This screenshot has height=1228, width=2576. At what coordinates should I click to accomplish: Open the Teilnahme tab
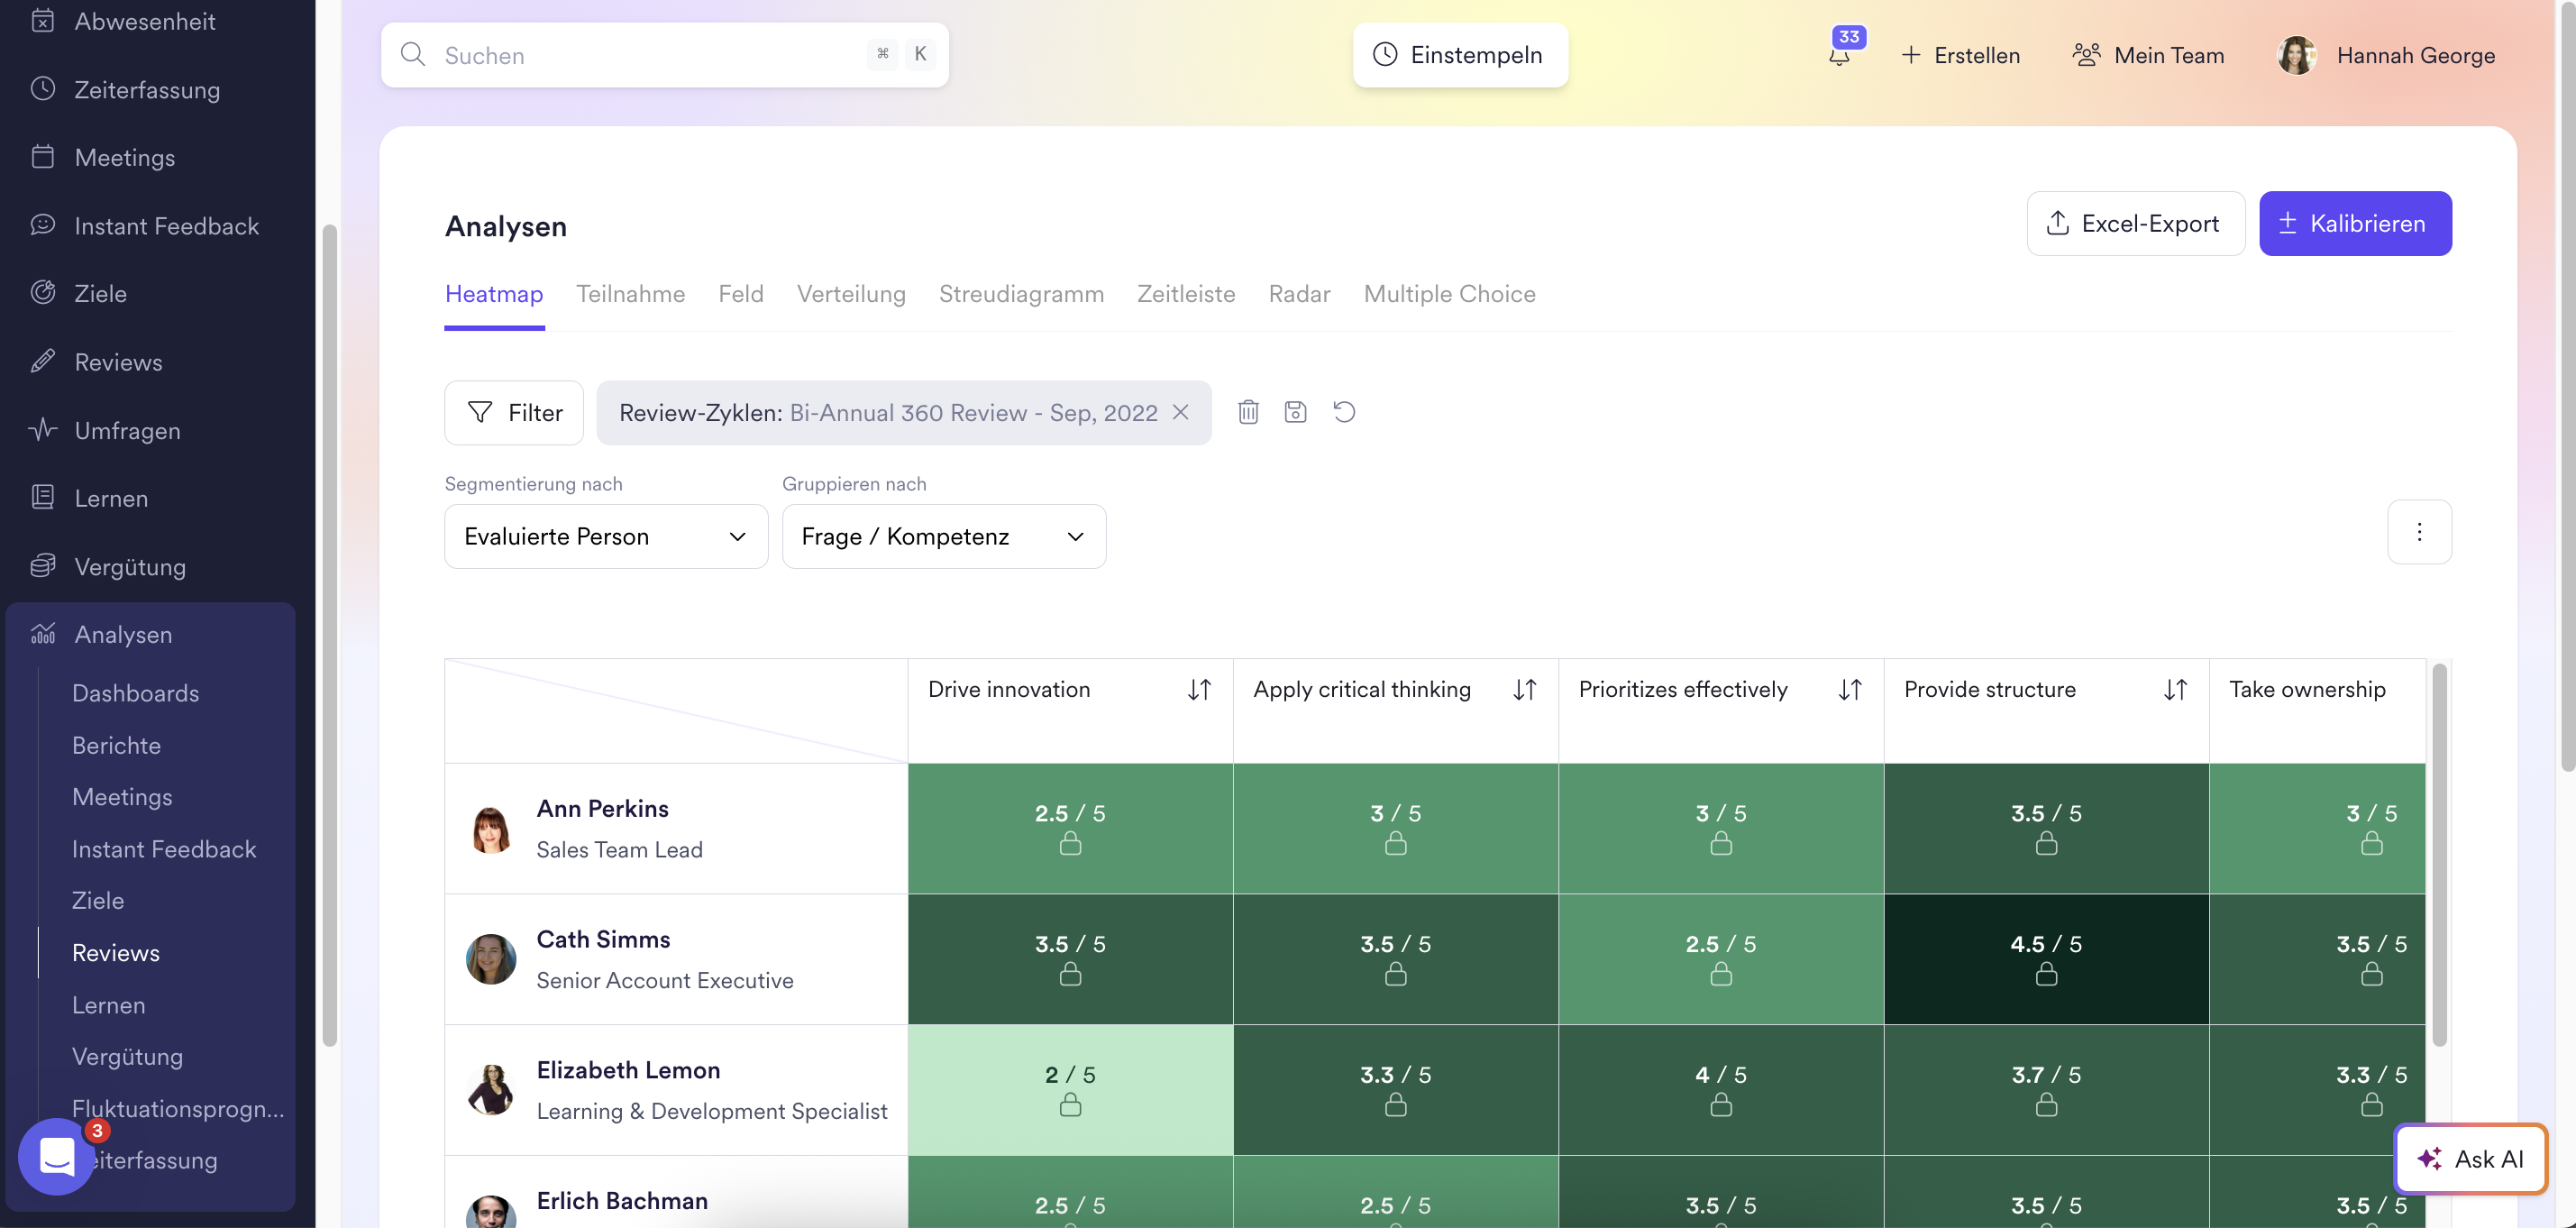(630, 294)
